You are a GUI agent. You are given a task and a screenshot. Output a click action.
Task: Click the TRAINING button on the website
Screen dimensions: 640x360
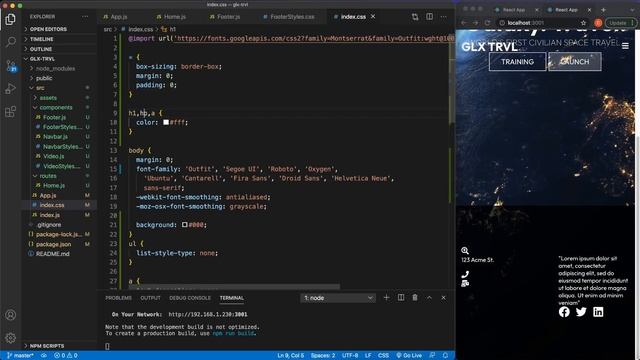[517, 62]
